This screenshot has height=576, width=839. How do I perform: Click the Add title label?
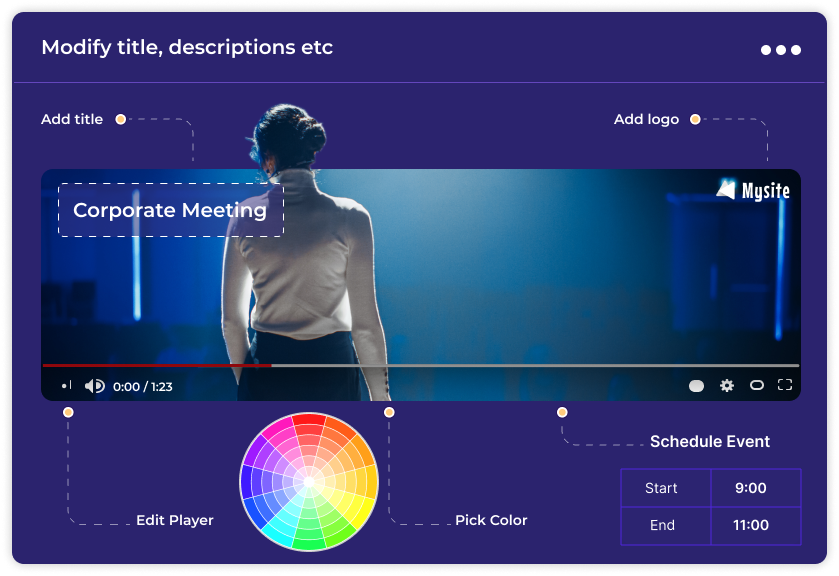tap(72, 119)
